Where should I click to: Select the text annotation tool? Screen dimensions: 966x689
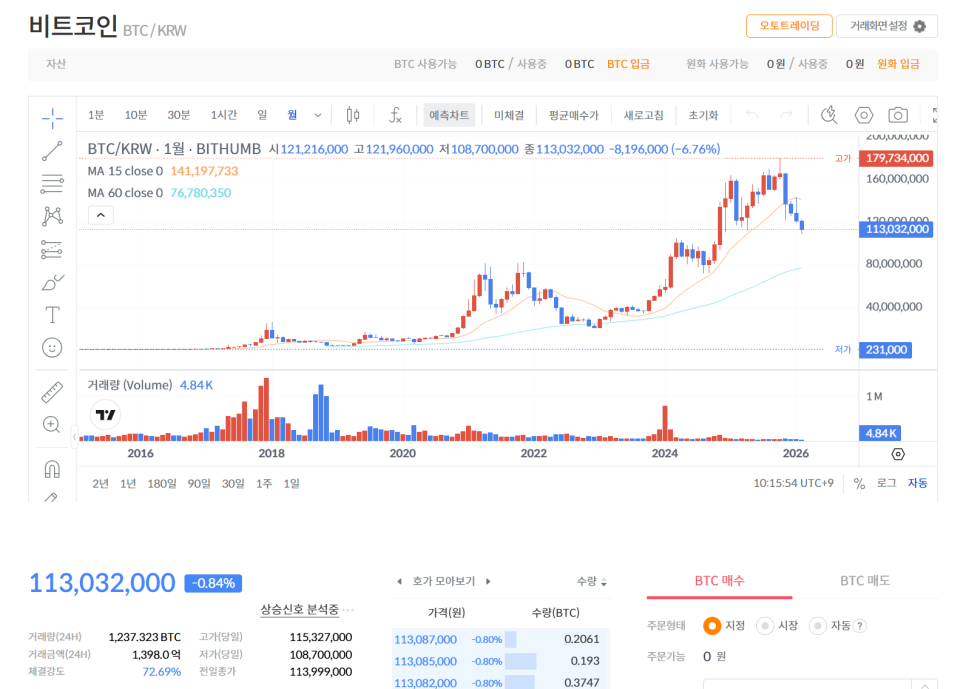[52, 315]
